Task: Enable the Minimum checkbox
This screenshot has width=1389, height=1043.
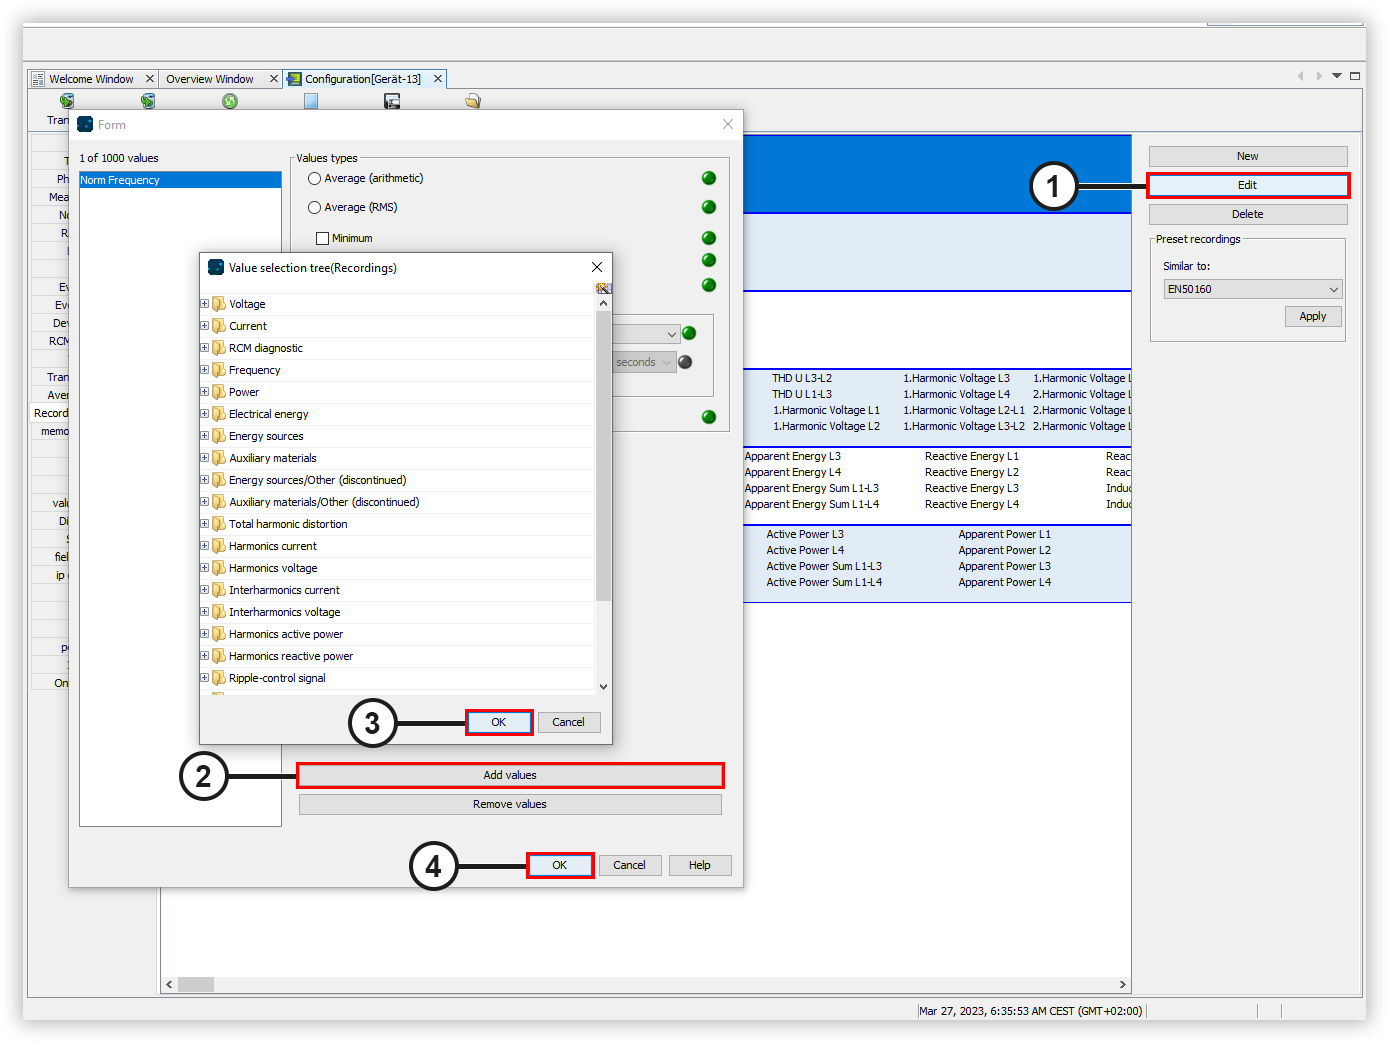Action: pyautogui.click(x=322, y=238)
